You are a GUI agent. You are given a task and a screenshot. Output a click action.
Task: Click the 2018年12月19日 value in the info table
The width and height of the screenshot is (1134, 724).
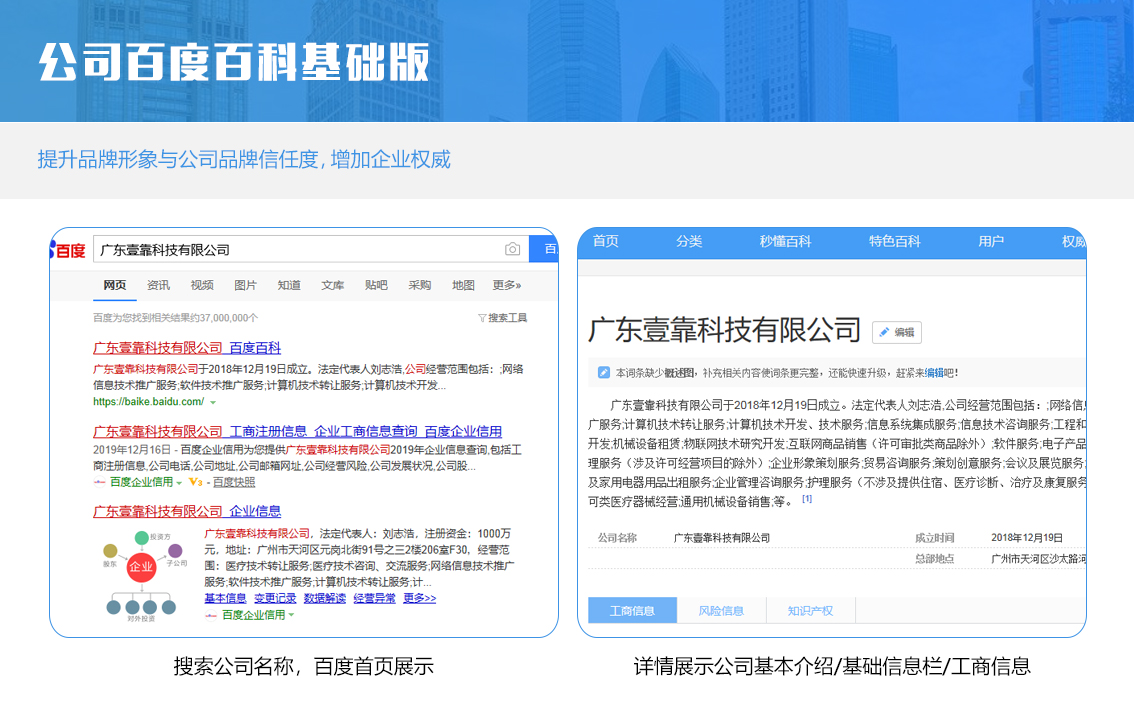click(1027, 537)
